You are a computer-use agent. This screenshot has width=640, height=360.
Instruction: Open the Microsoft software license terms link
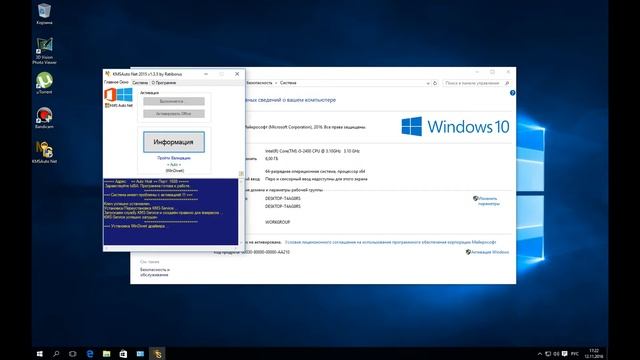pyautogui.click(x=391, y=242)
